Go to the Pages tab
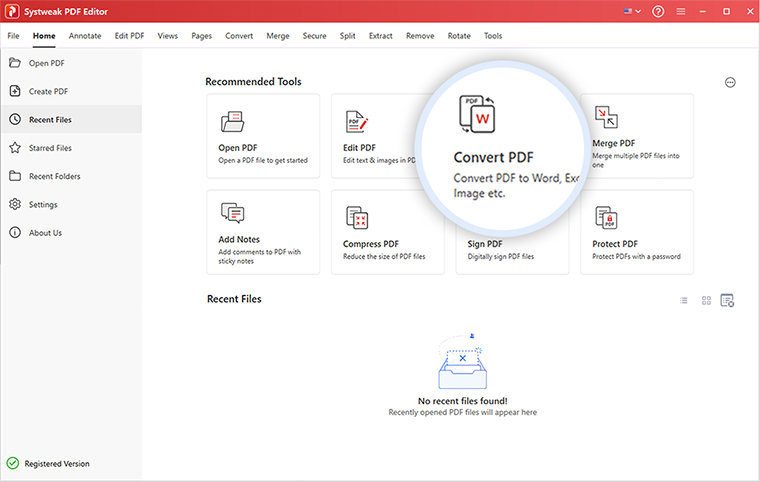760x482 pixels. pyautogui.click(x=202, y=36)
